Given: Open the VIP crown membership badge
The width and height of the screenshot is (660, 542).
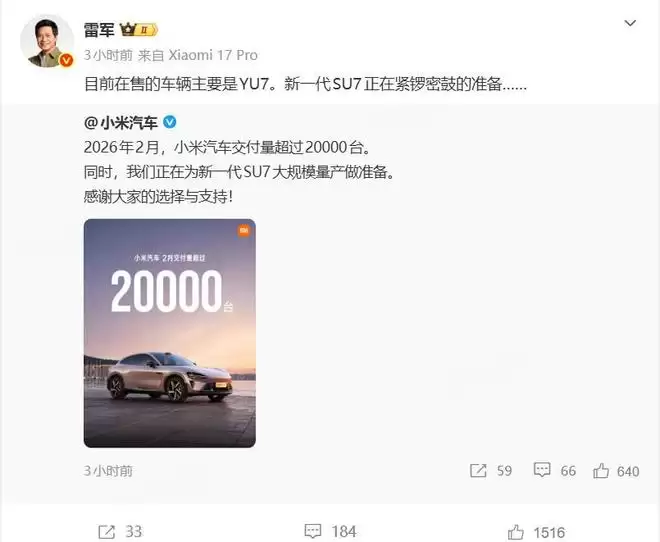Looking at the screenshot, I should click(x=138, y=30).
